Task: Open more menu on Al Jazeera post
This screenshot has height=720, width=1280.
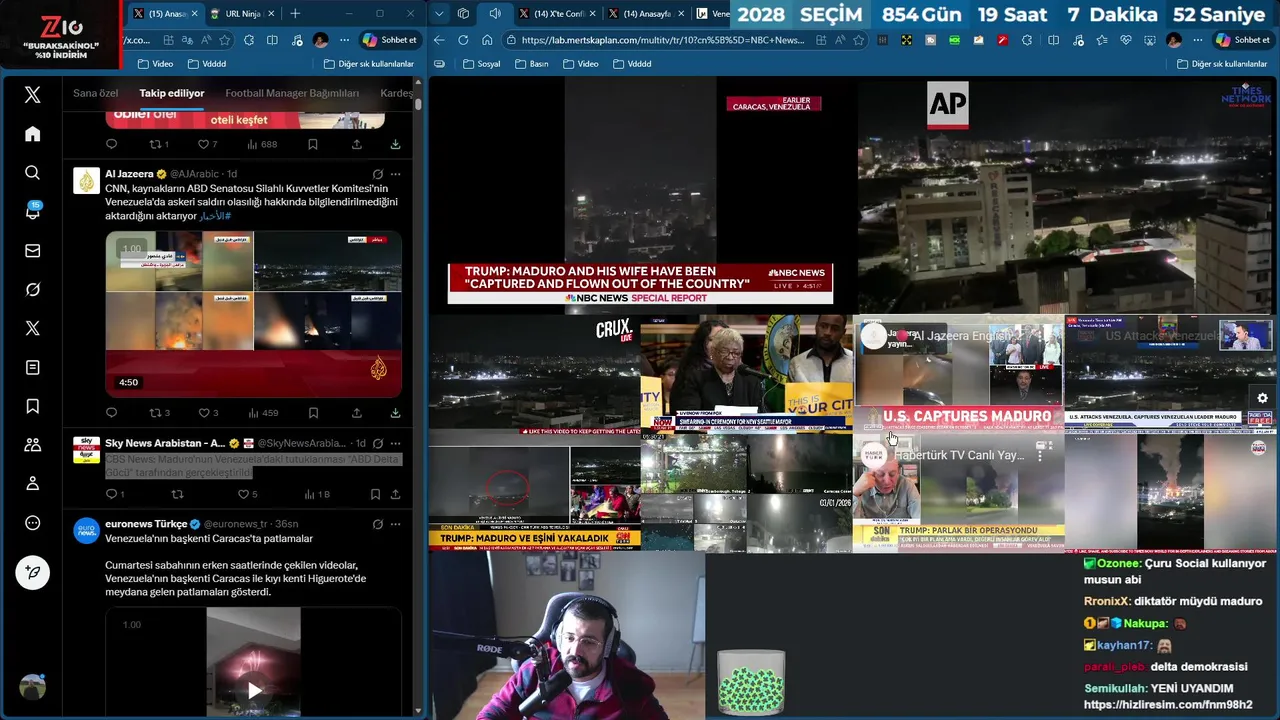Action: coord(396,174)
